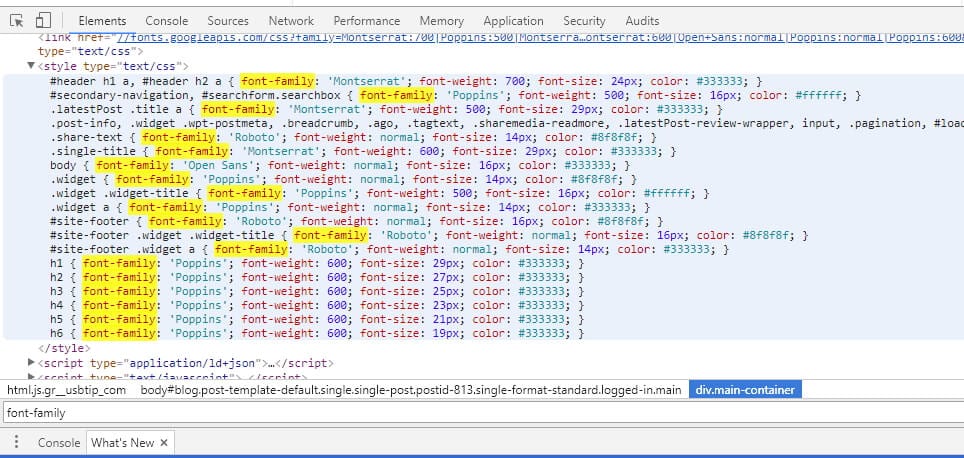Open the Application tab
This screenshot has height=458, width=964.
(513, 21)
